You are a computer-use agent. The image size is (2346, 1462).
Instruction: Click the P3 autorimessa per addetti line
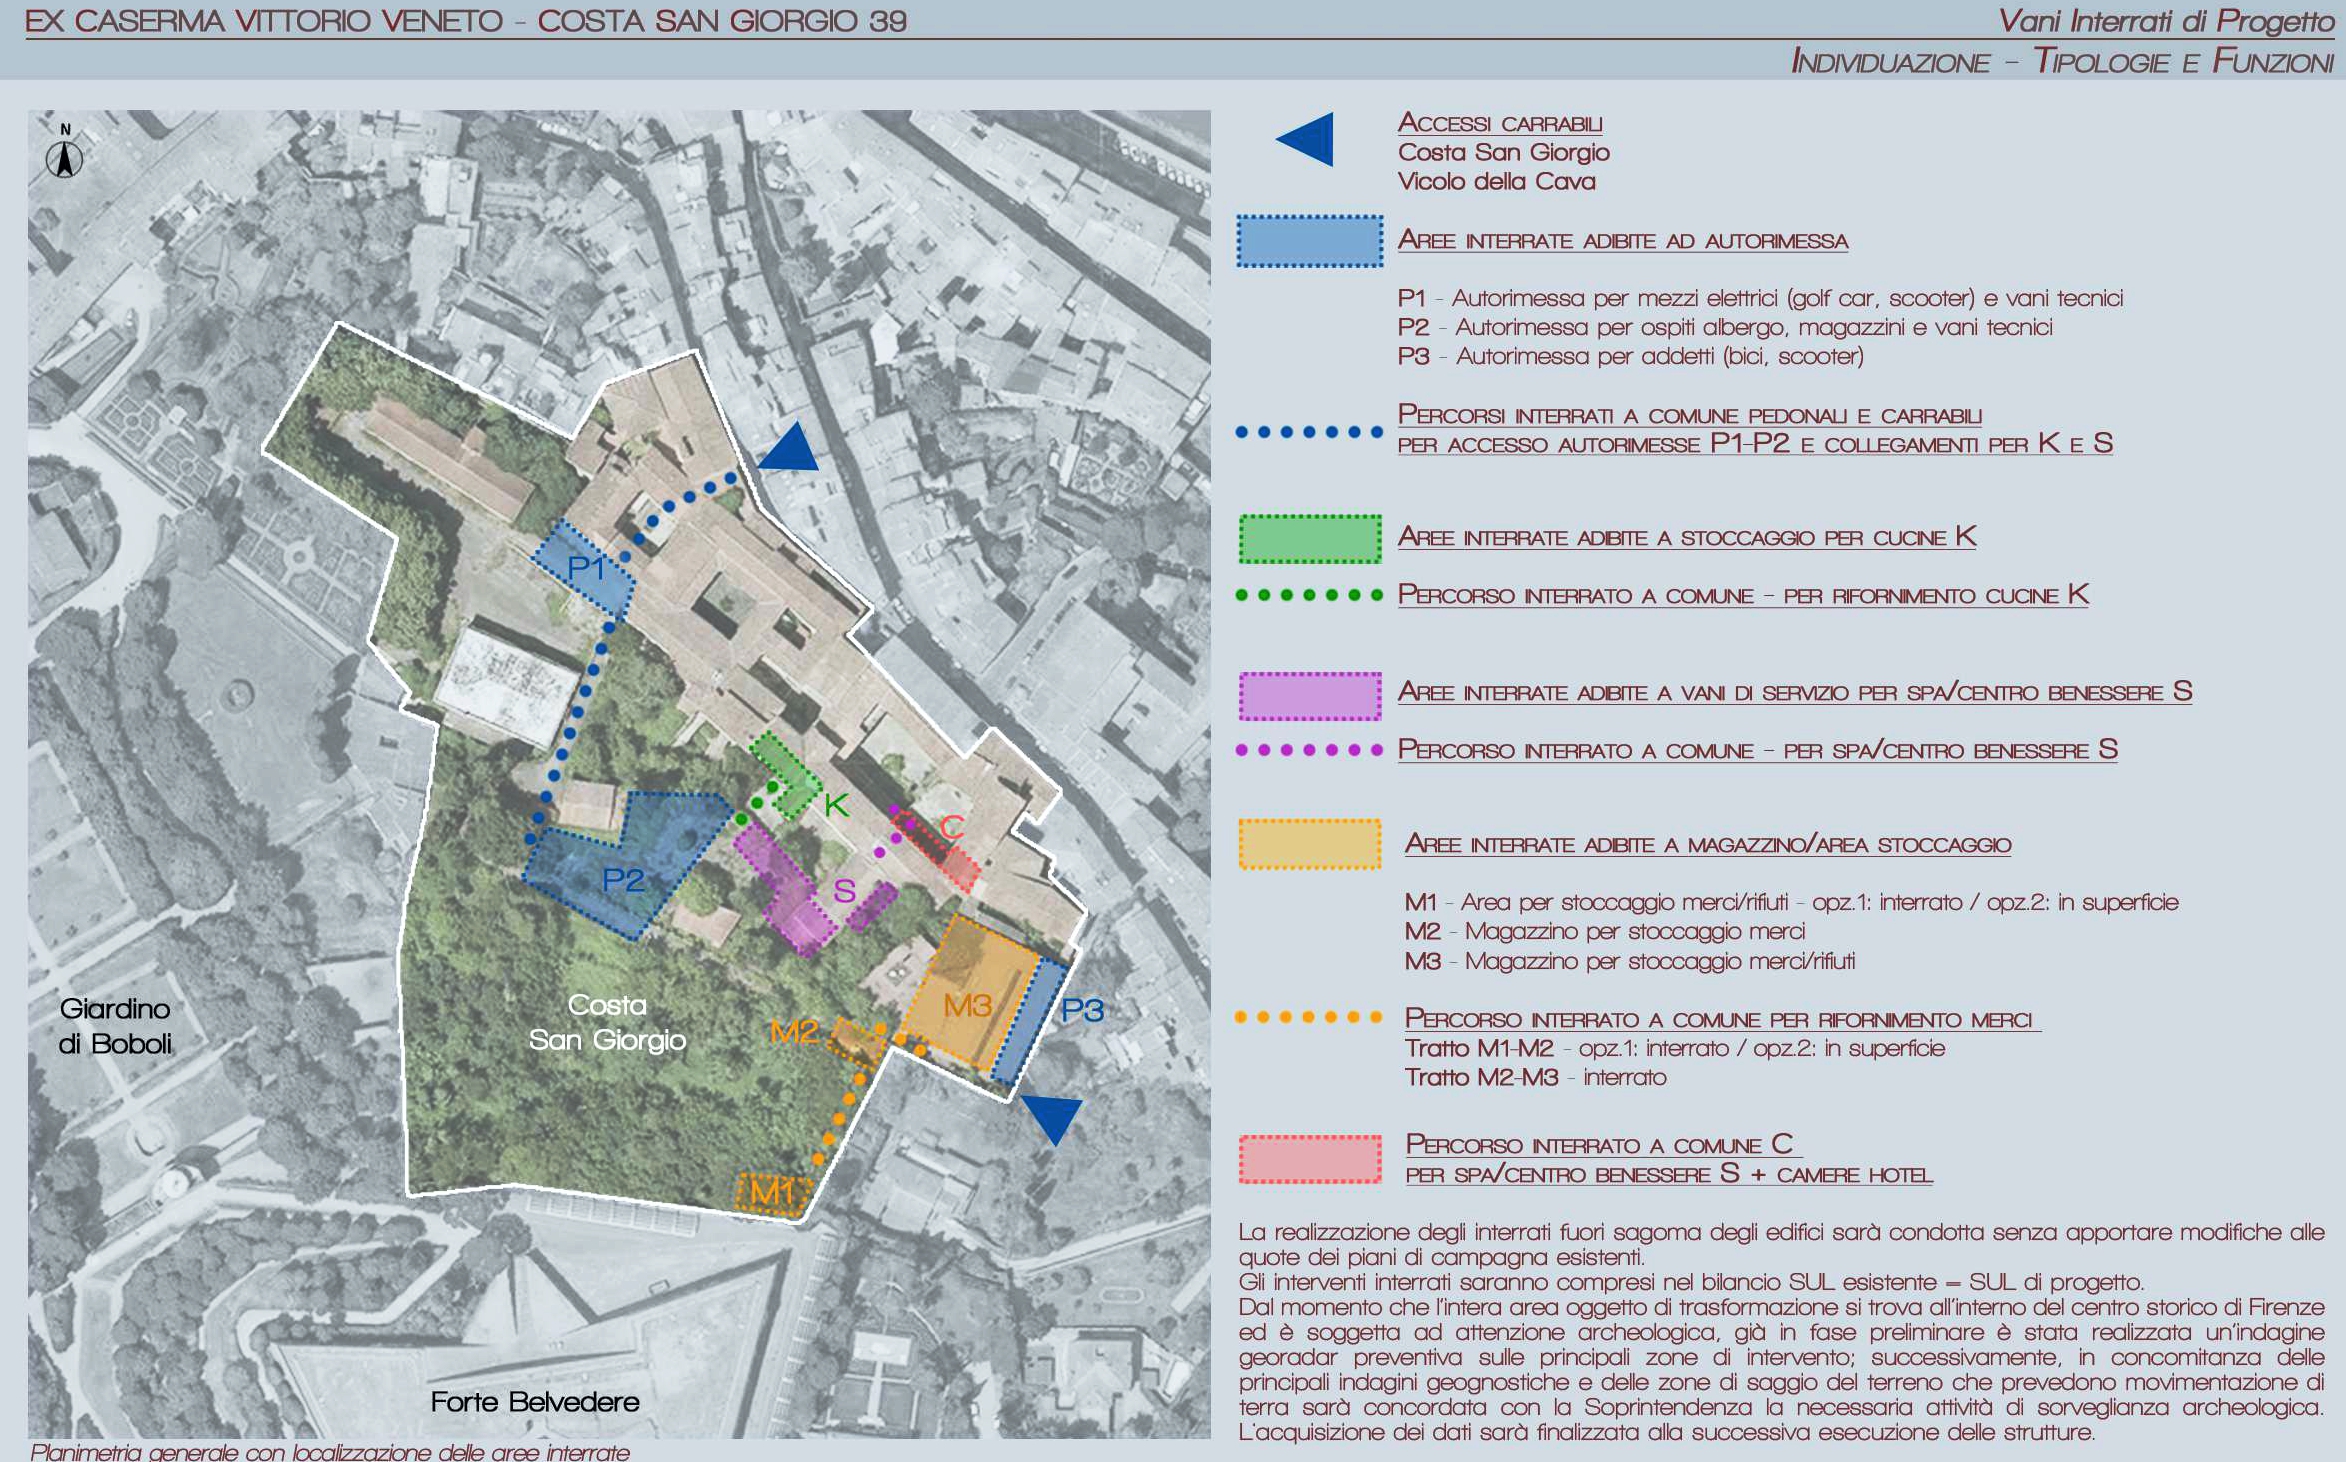1631,356
